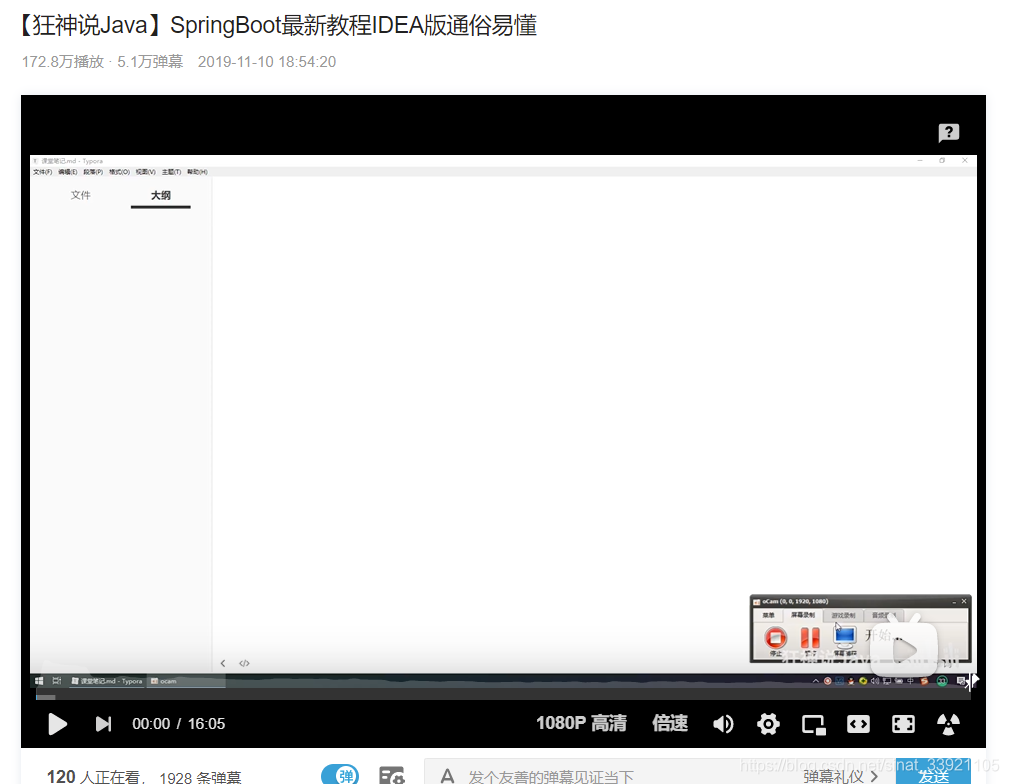Open Typora 帮助(H) menu

[x=197, y=172]
